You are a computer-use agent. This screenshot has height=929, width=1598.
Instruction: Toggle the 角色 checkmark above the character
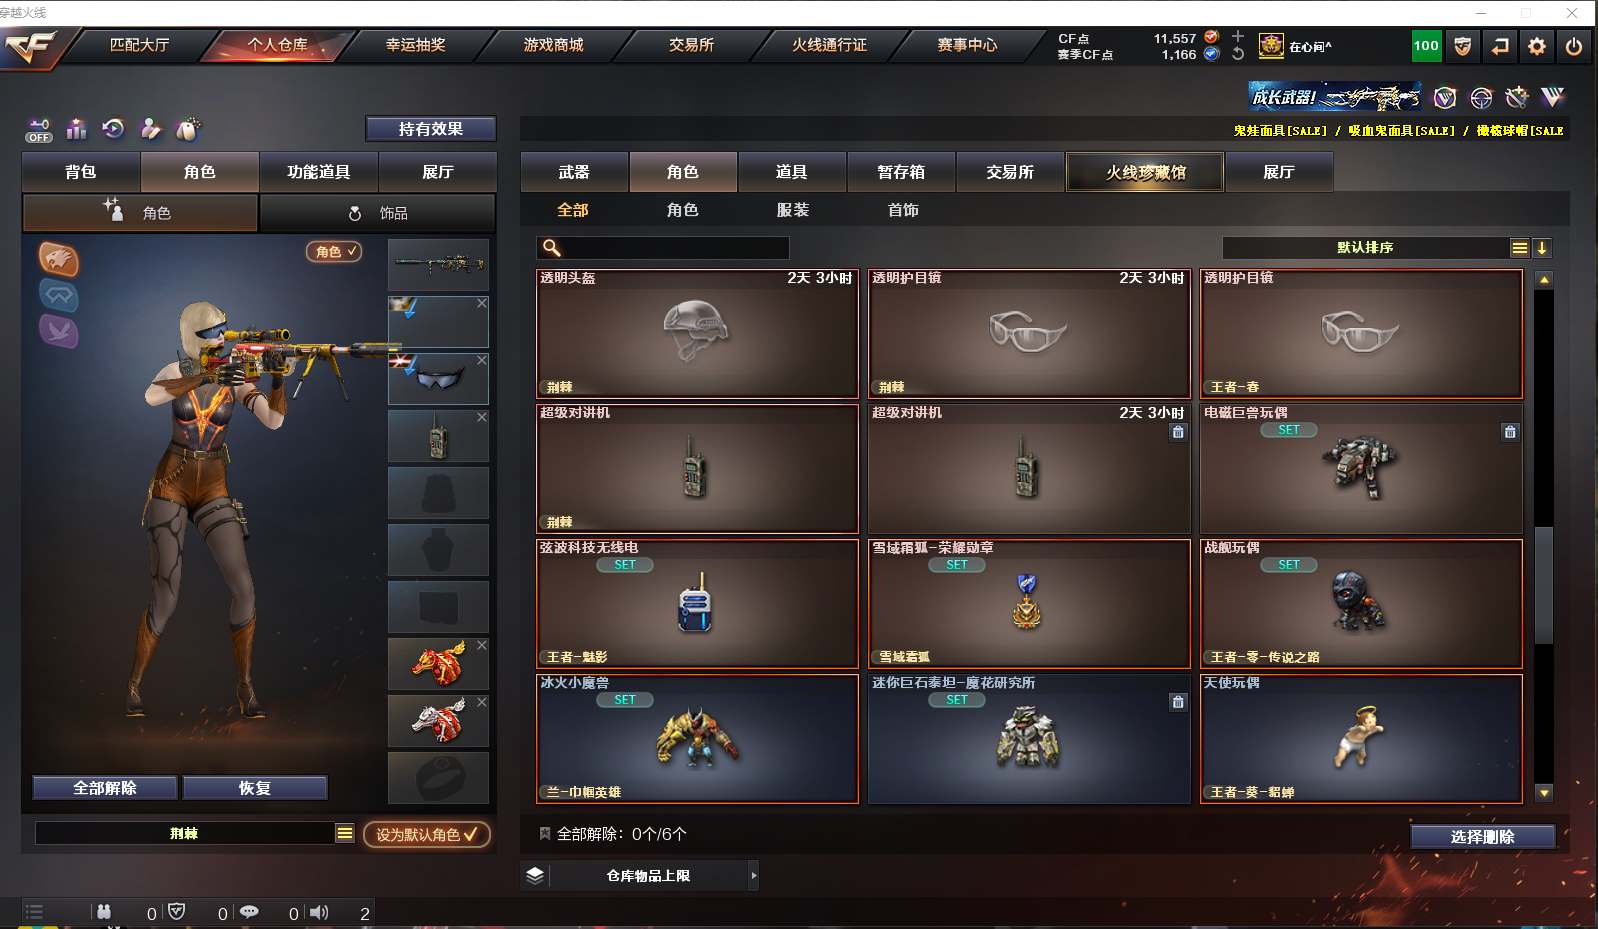tap(334, 252)
